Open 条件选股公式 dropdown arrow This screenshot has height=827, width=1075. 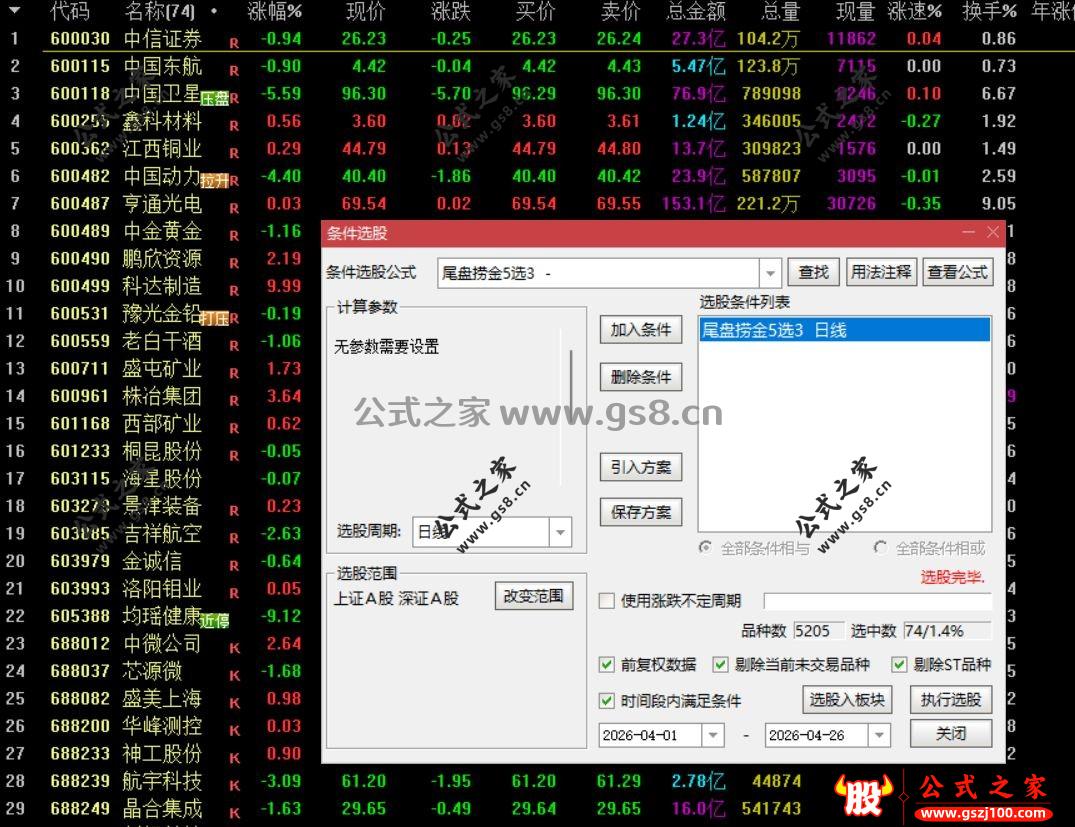[x=770, y=274]
